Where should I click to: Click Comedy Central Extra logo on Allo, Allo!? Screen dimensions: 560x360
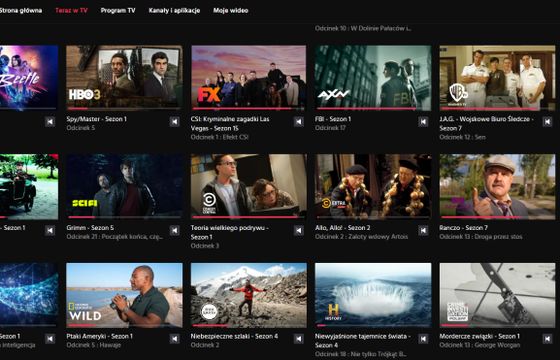pos(334,204)
